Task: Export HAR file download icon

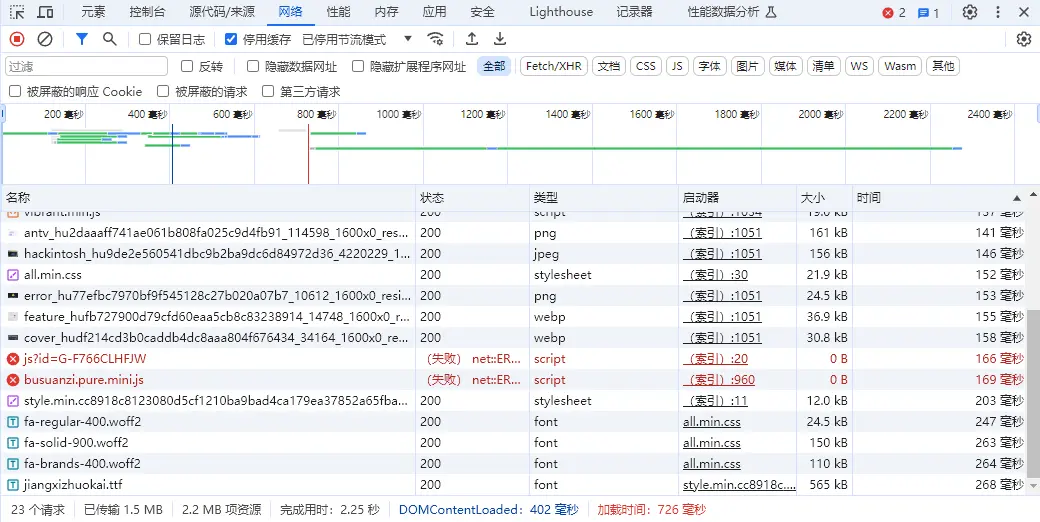Action: (500, 39)
